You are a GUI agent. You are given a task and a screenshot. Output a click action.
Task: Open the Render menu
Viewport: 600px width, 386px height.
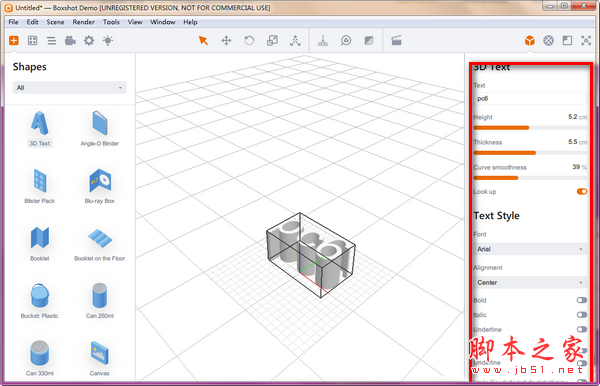[83, 22]
